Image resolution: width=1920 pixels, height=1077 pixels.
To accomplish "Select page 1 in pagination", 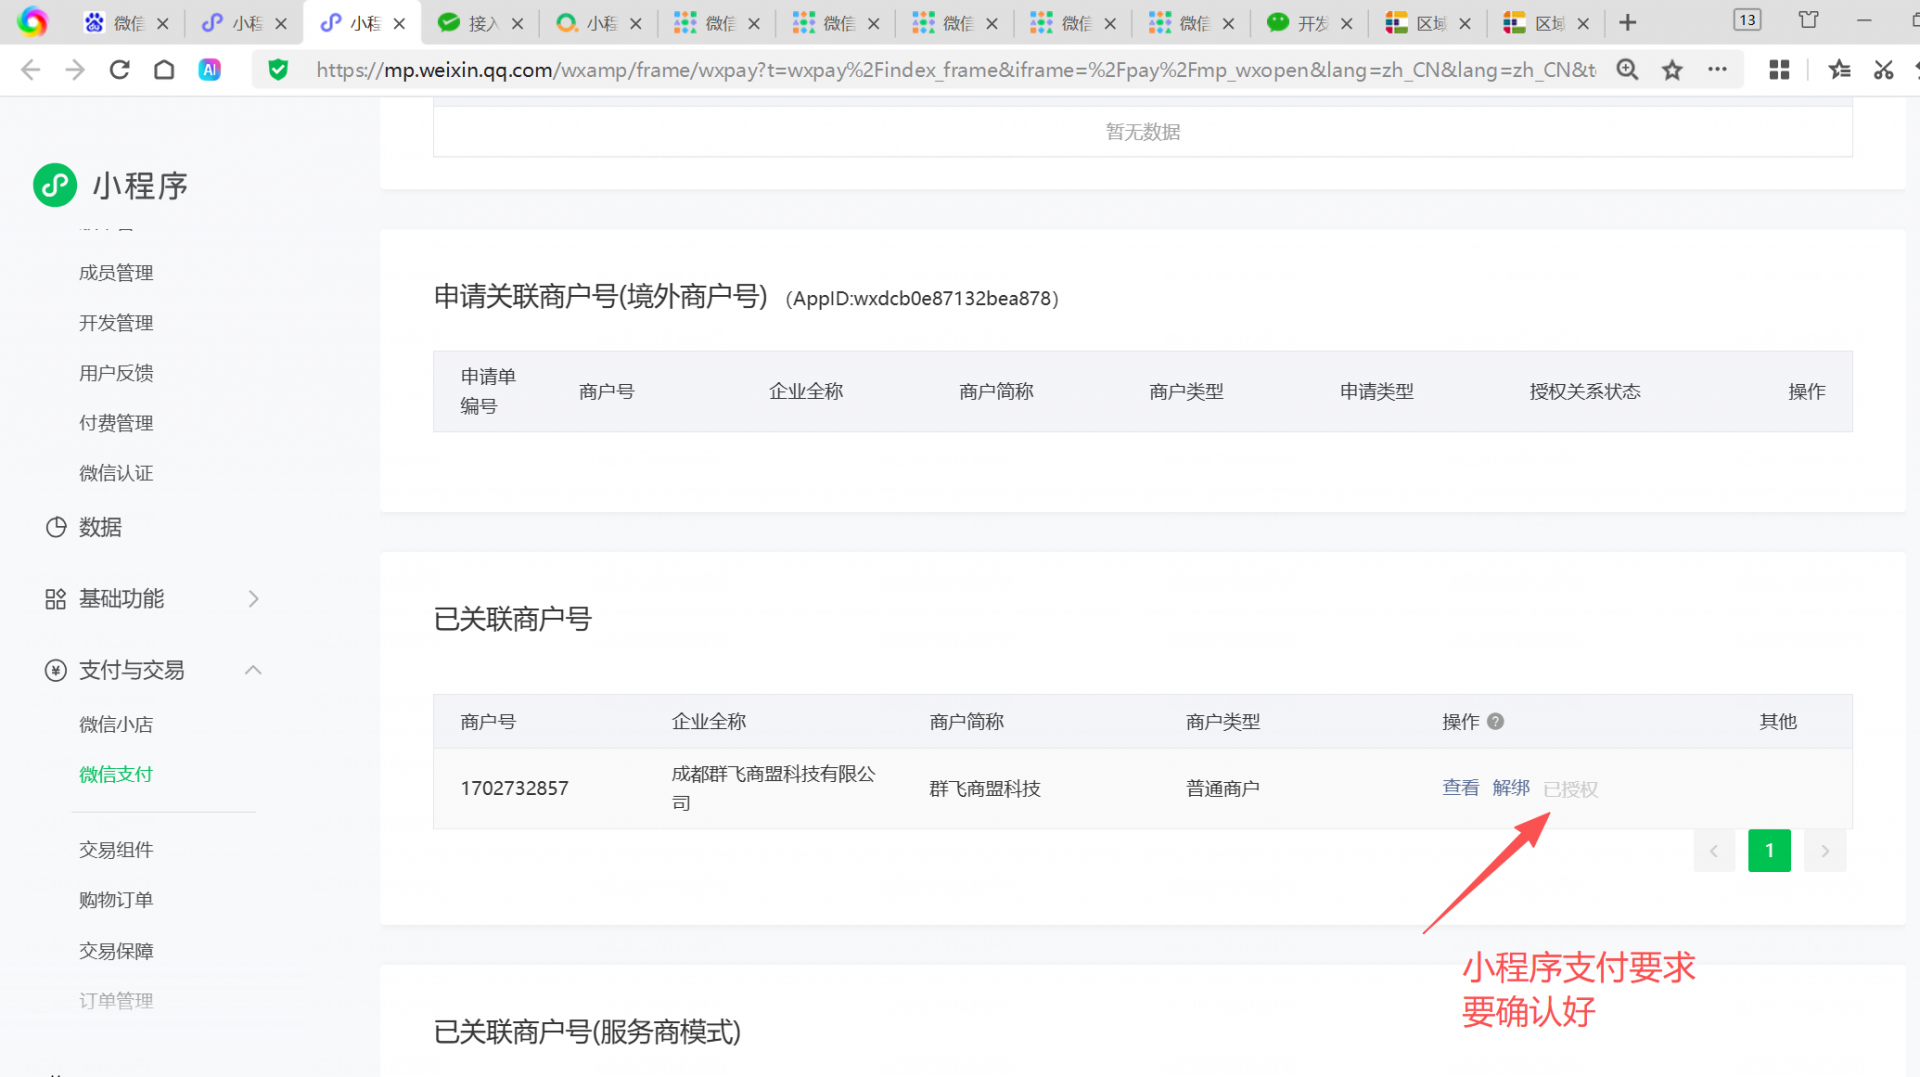I will click(1768, 851).
